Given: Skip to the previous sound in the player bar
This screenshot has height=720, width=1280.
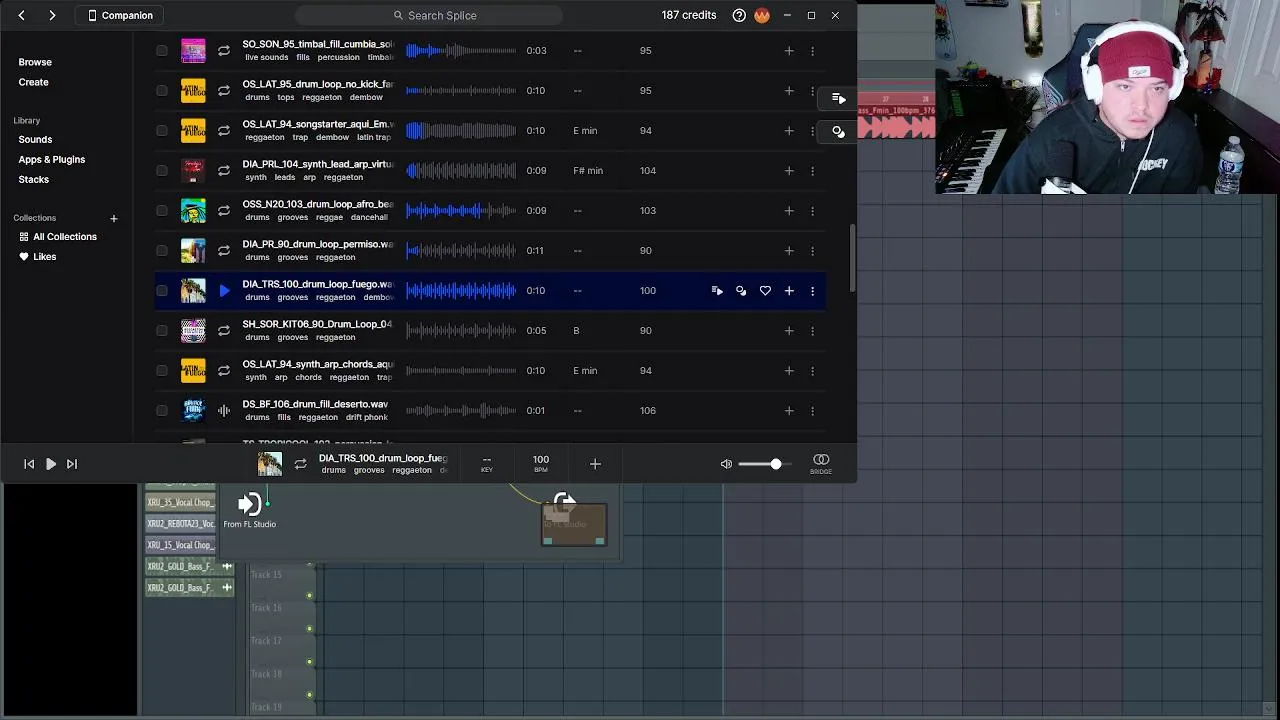Looking at the screenshot, I should click(x=29, y=464).
